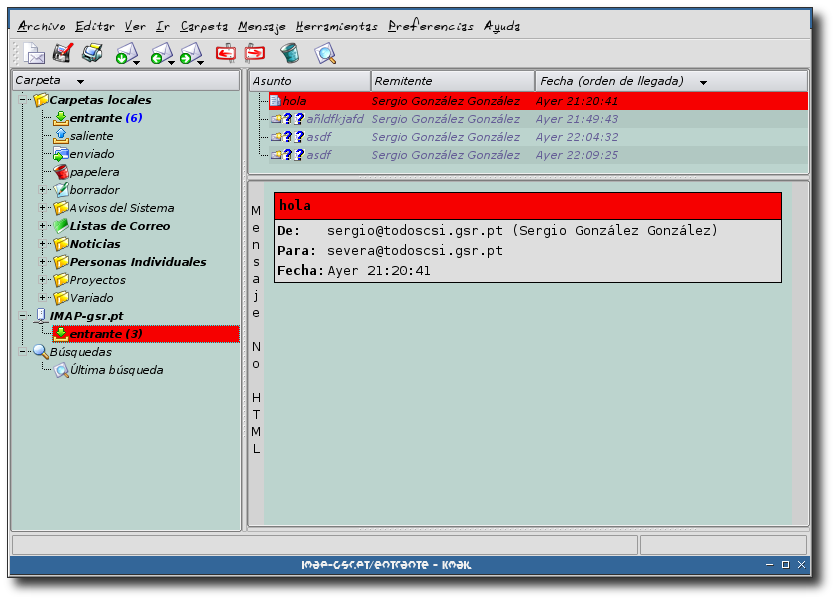Open the message with subject añldfkjafd
The width and height of the screenshot is (836, 601).
point(334,119)
